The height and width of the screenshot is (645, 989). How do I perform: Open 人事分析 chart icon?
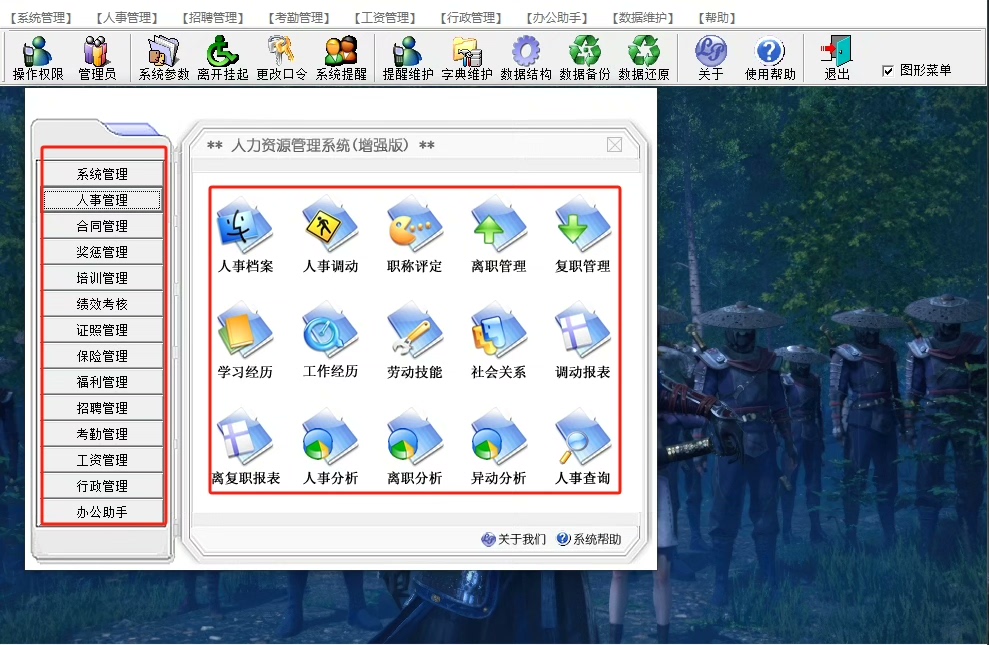tap(330, 446)
